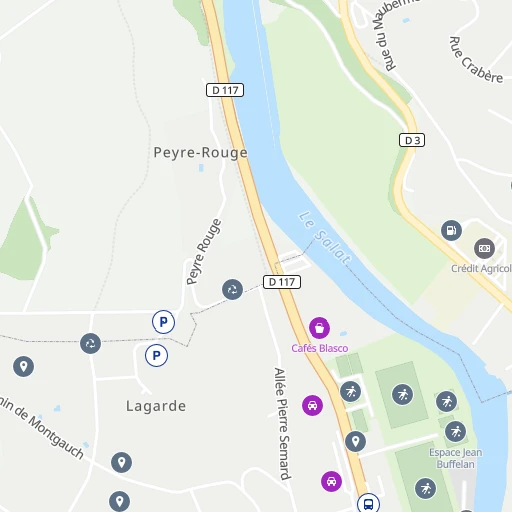The image size is (512, 512).
Task: Click the lower purple car icon
Action: point(331,481)
